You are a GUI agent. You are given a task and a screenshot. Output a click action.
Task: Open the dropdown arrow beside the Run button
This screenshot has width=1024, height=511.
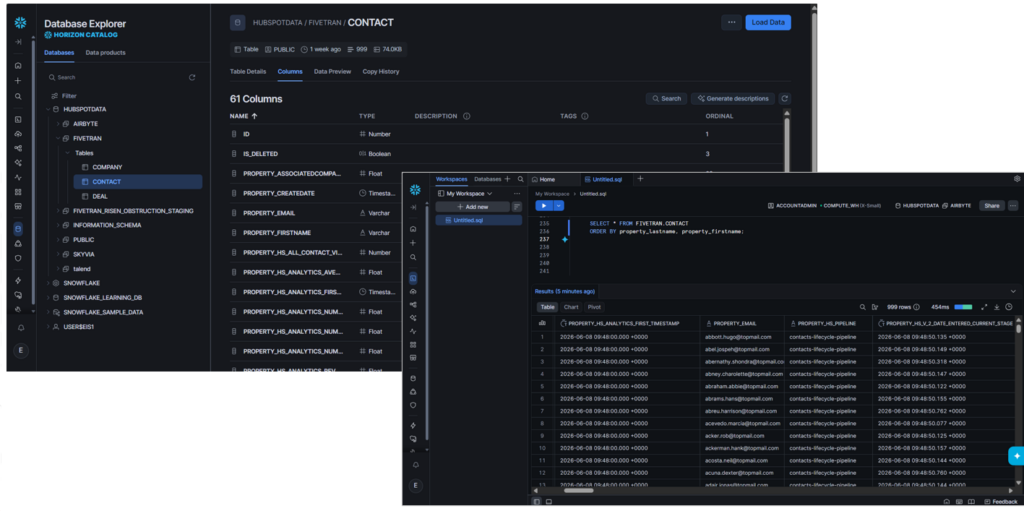point(558,205)
